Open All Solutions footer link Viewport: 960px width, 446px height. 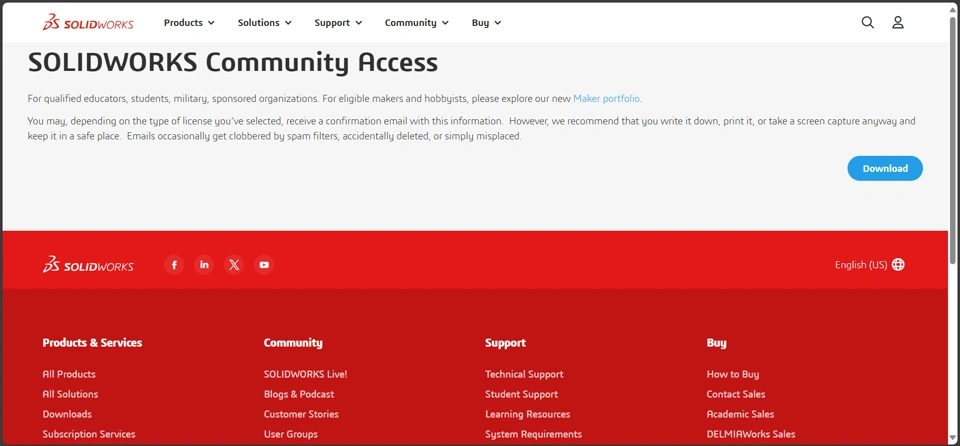70,394
